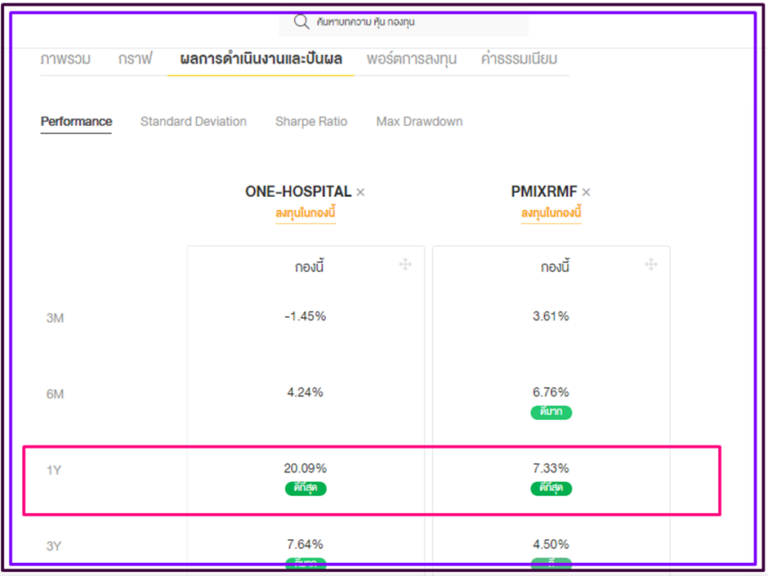Click the invest link under ONE-HOSPITAL
The height and width of the screenshot is (576, 768).
(305, 213)
